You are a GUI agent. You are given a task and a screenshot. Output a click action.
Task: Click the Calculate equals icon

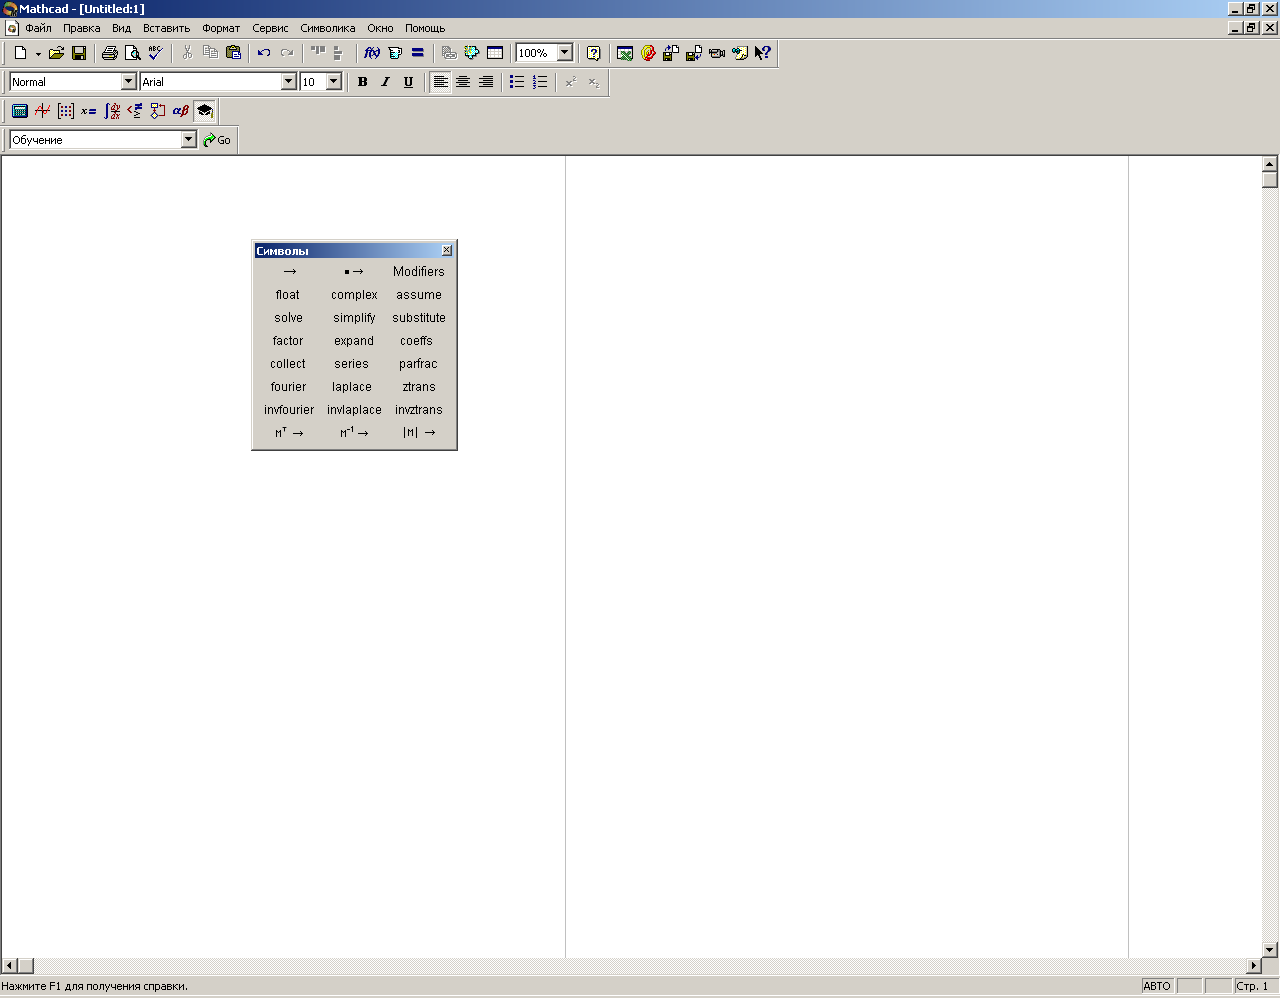418,53
